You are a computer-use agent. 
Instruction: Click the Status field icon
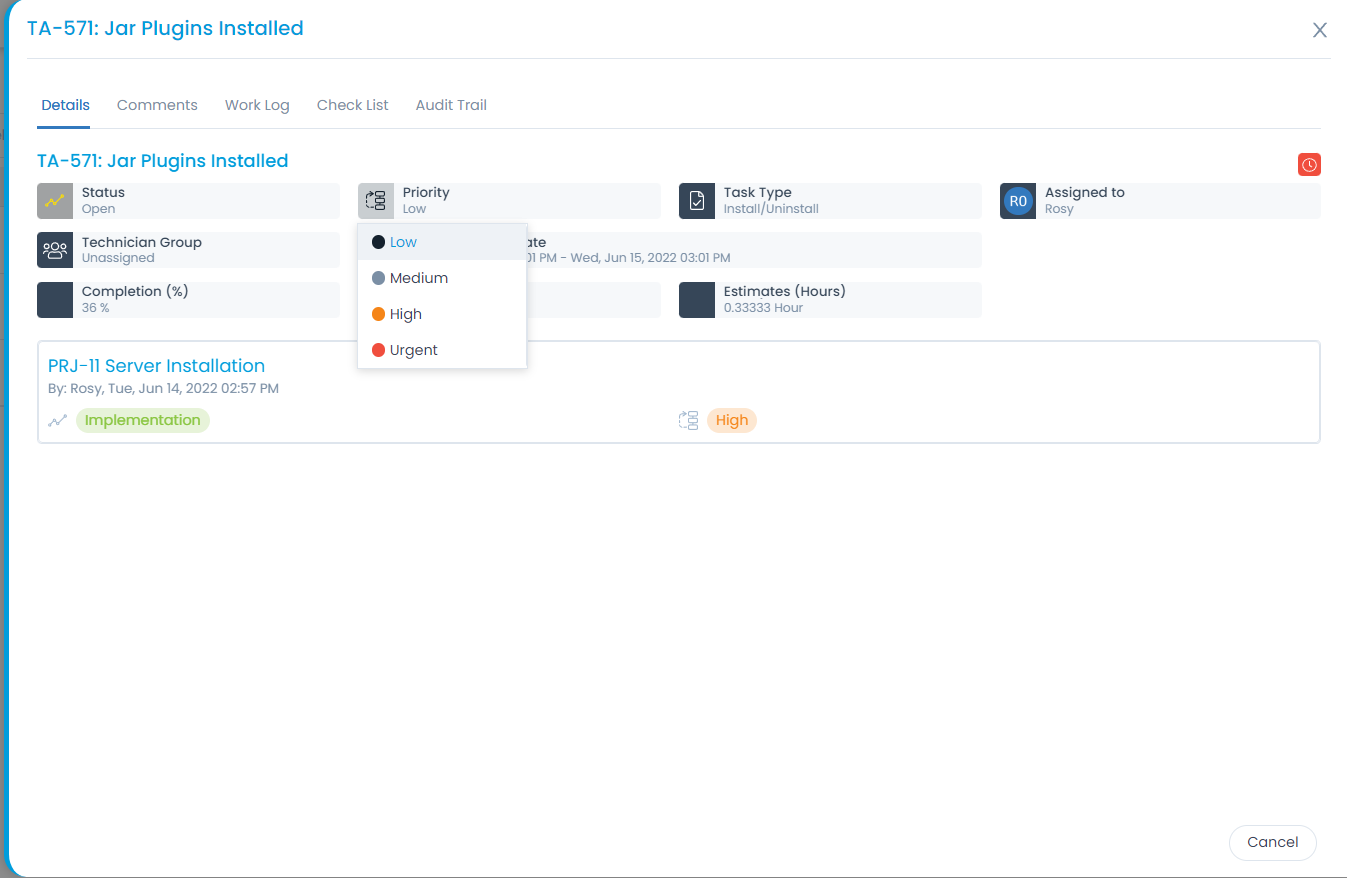[55, 200]
